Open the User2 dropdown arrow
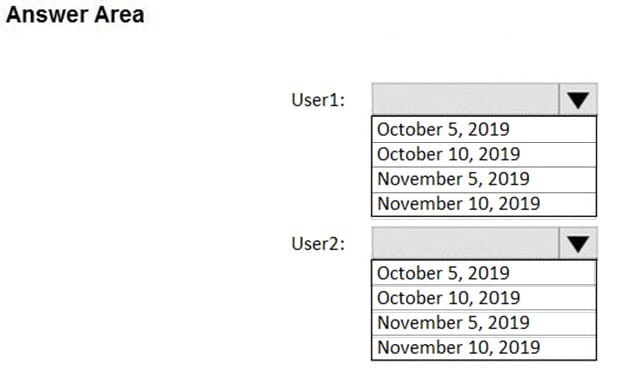This screenshot has height=389, width=623. pos(578,243)
